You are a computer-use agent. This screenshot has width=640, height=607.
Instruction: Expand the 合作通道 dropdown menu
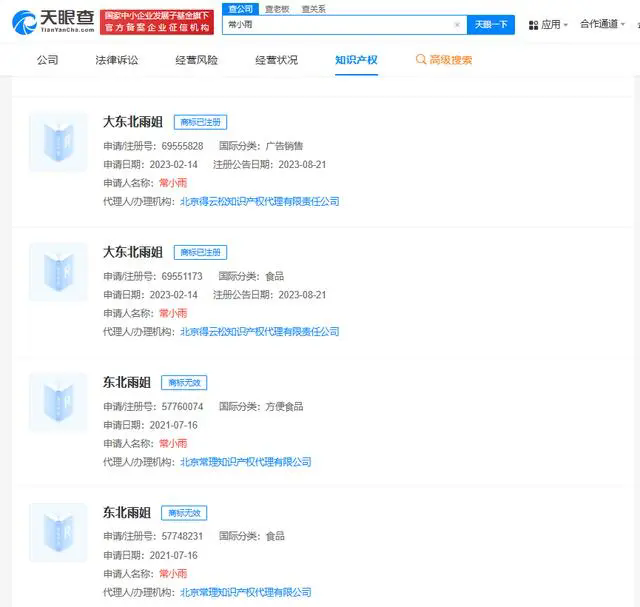pos(602,24)
